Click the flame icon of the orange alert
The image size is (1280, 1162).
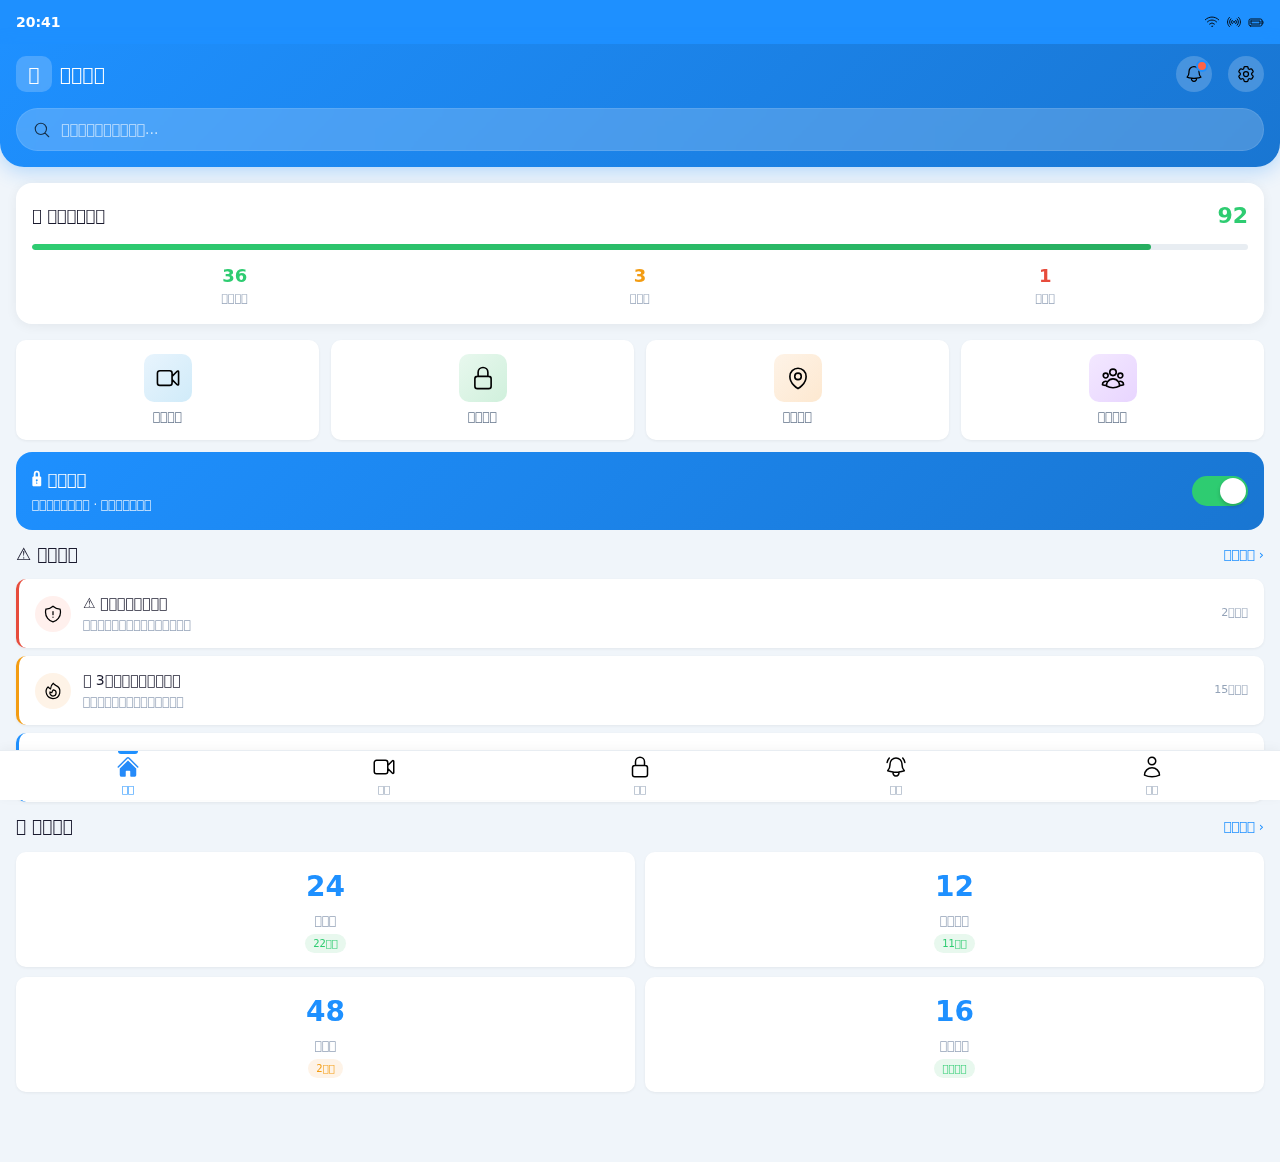coord(53,691)
